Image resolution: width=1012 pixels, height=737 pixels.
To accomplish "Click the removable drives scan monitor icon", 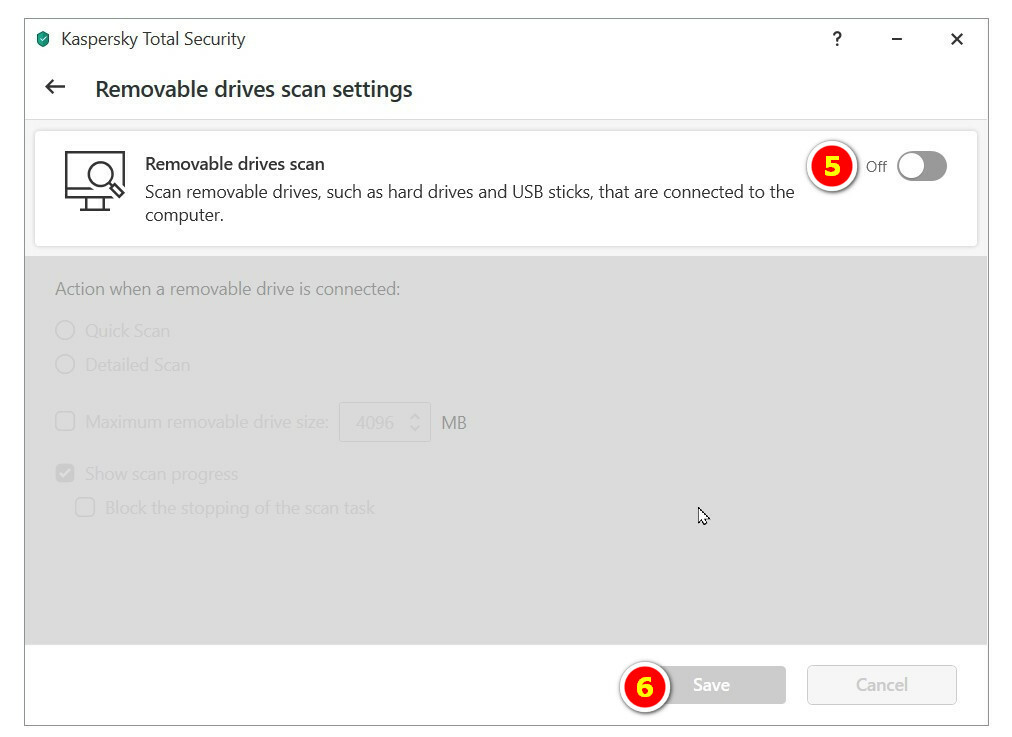I will (94, 180).
